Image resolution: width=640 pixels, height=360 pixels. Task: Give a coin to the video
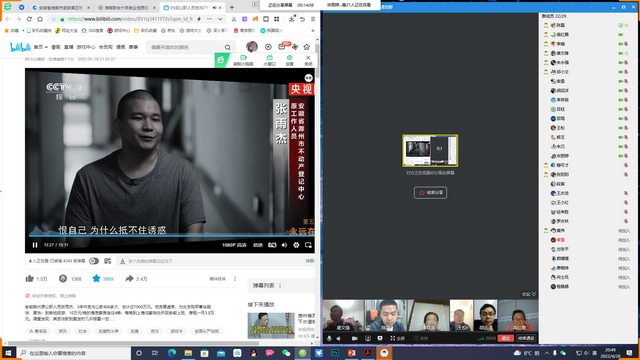pos(63,278)
